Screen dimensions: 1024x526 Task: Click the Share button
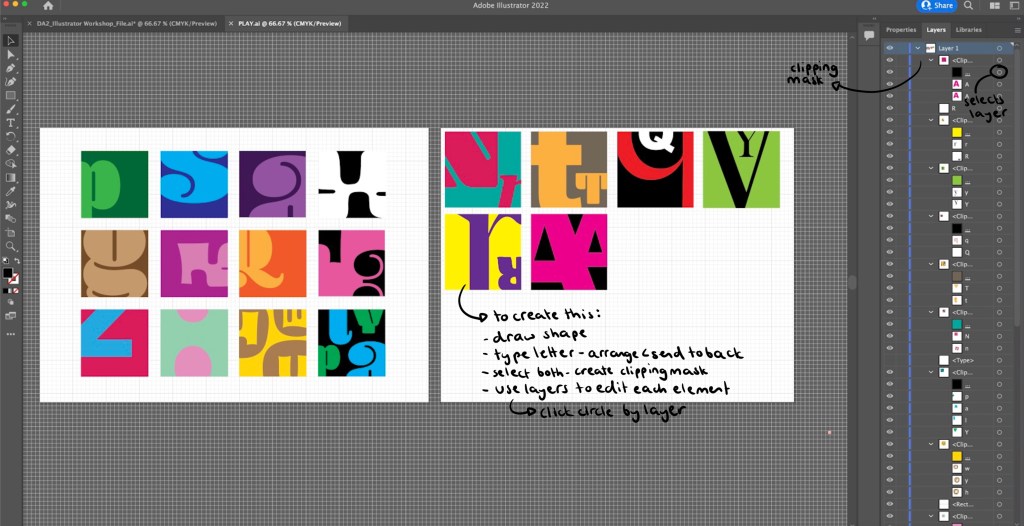(x=937, y=6)
